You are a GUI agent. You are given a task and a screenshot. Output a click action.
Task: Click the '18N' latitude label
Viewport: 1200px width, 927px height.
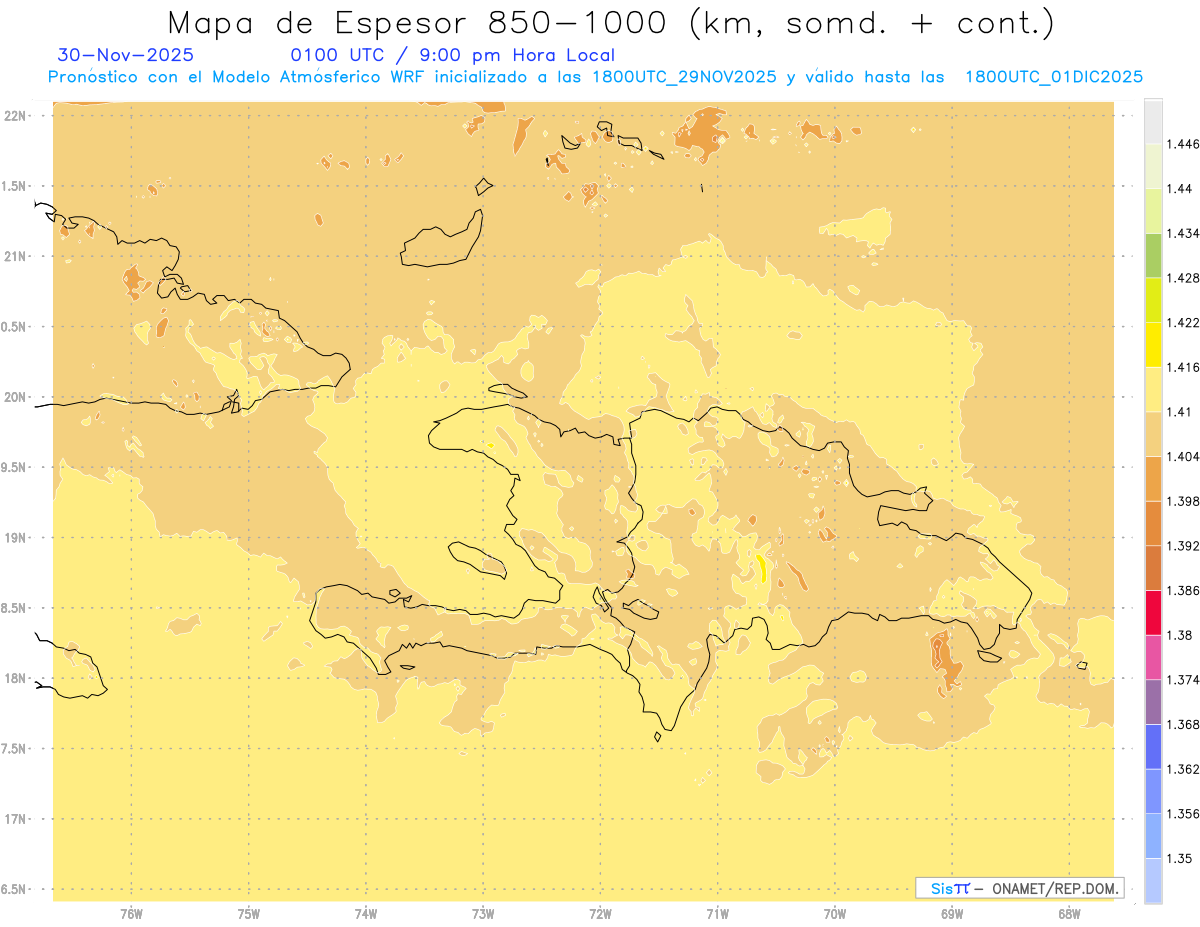tap(15, 679)
